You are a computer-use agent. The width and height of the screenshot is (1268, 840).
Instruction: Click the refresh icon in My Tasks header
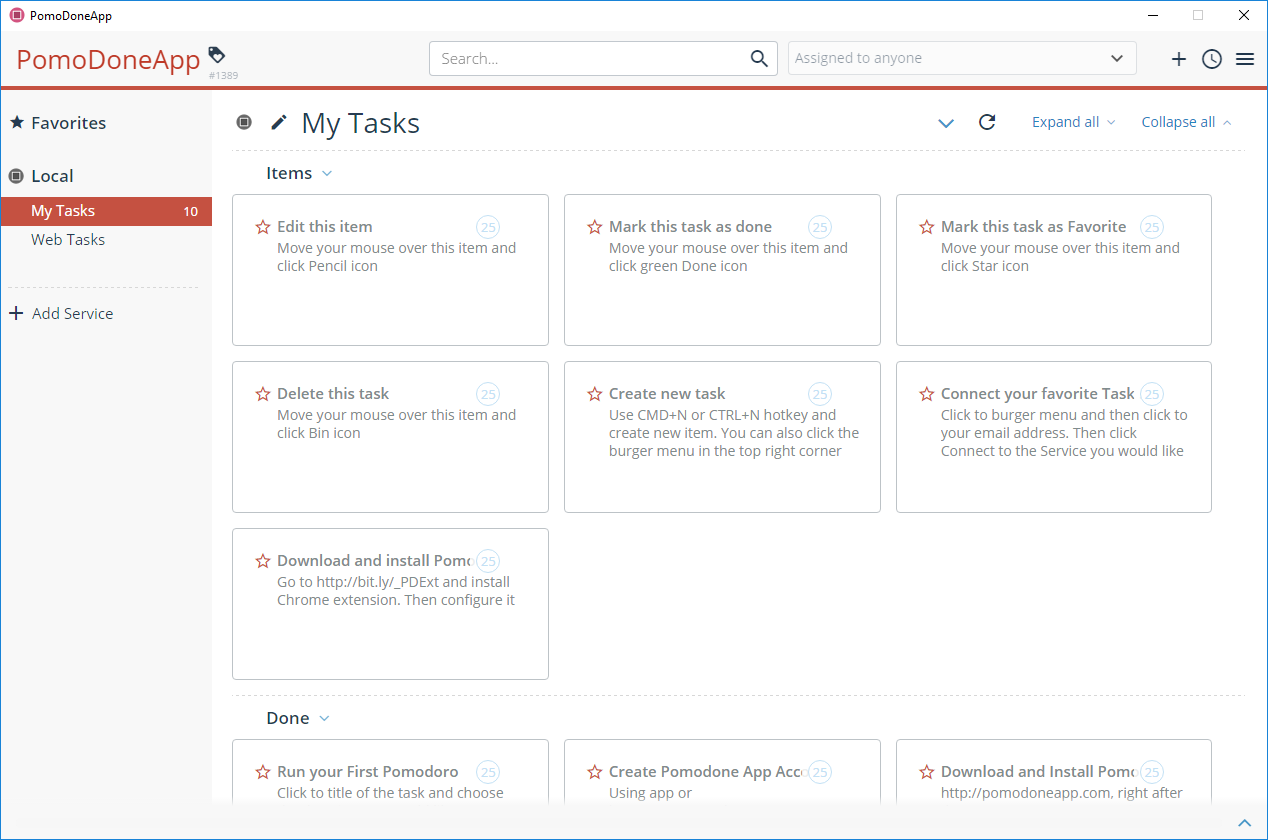(x=987, y=122)
